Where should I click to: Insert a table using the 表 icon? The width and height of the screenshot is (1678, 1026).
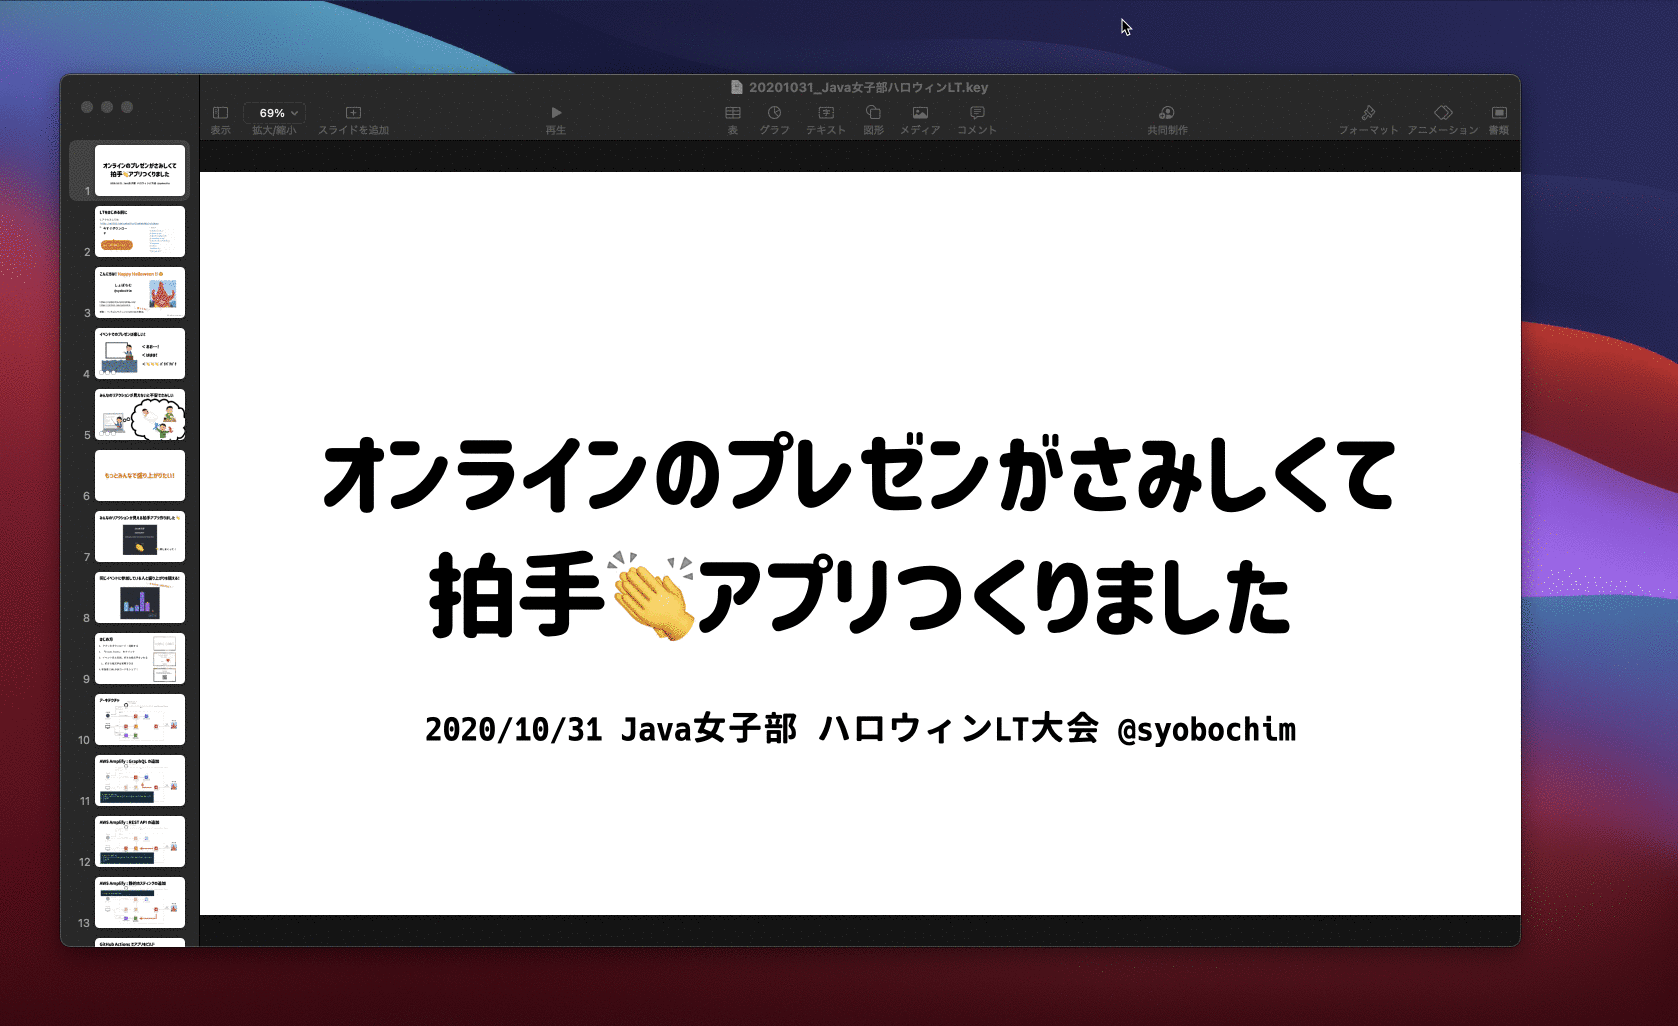click(733, 113)
